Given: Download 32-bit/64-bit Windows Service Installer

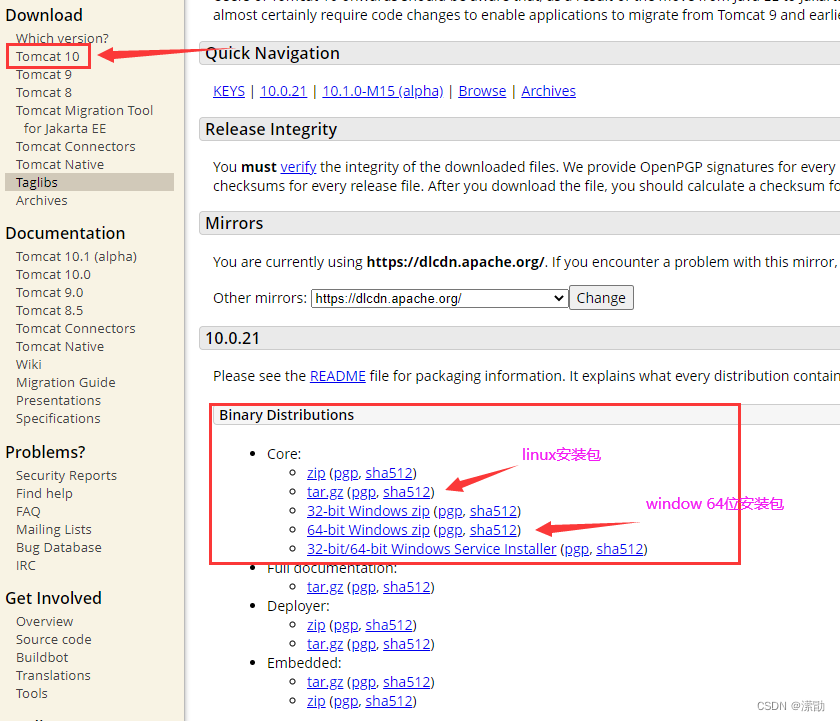Looking at the screenshot, I should coord(432,549).
